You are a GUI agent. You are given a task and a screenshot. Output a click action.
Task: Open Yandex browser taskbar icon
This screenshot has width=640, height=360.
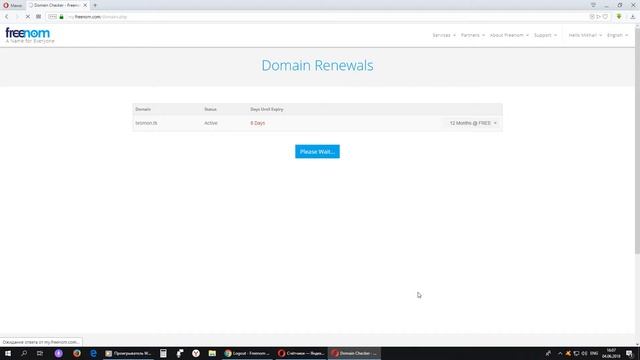196,353
